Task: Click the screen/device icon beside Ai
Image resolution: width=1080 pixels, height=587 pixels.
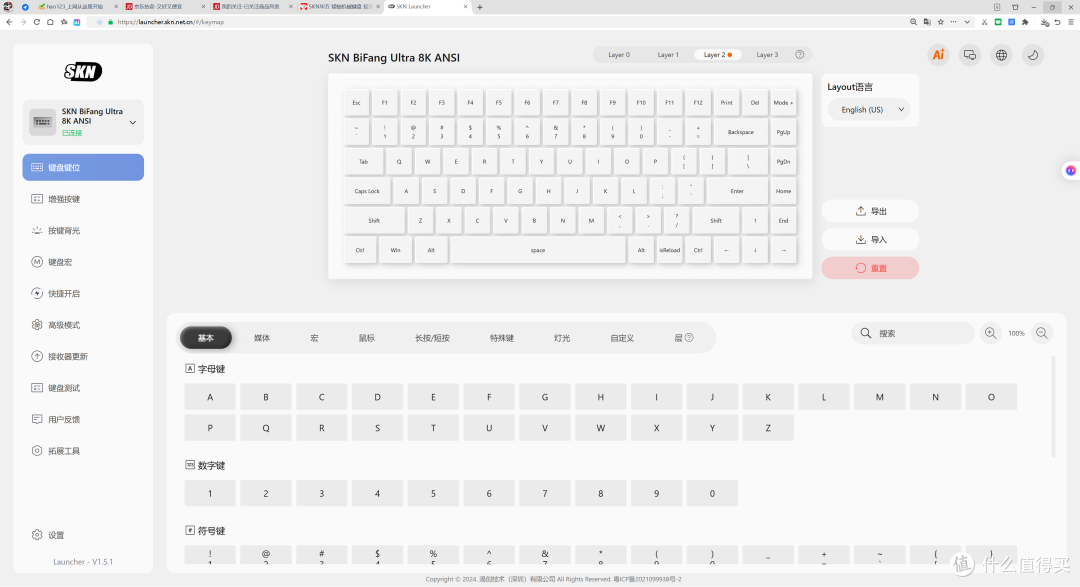Action: (970, 55)
